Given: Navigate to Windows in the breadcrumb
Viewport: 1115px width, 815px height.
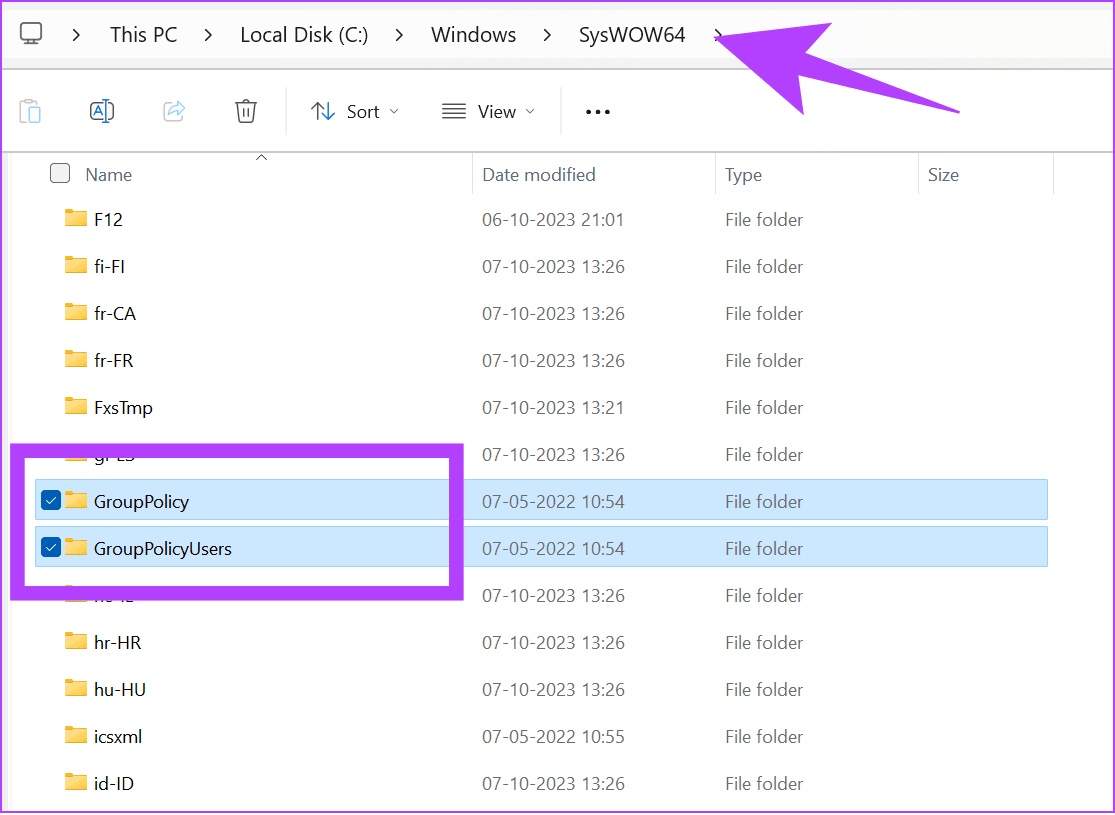Looking at the screenshot, I should [473, 35].
